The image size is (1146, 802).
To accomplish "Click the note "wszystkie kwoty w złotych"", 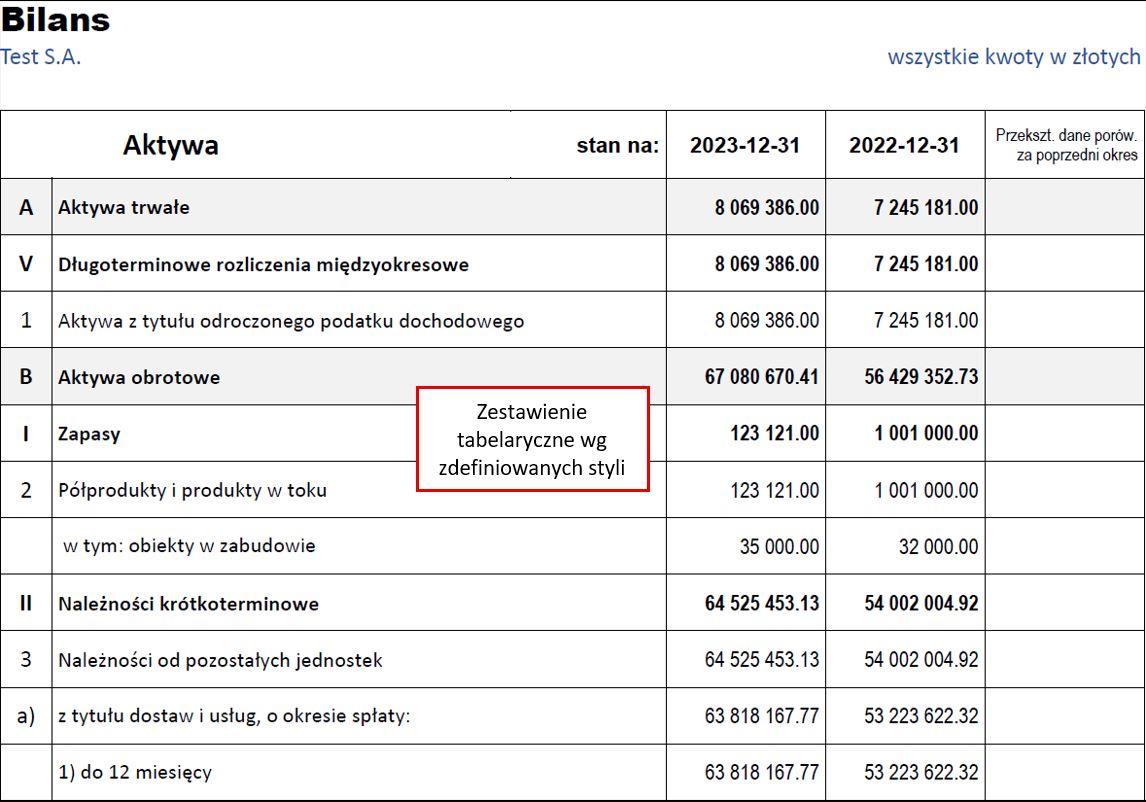I will [1014, 57].
